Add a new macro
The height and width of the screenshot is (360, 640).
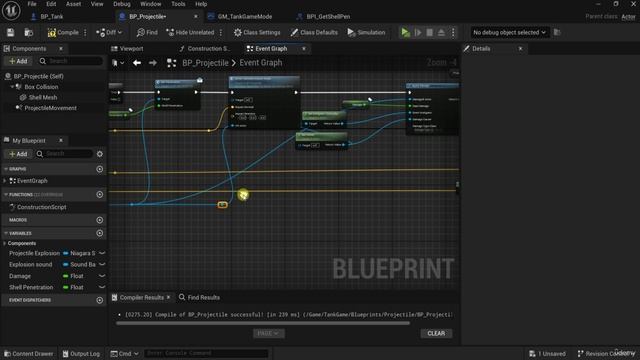[100, 220]
